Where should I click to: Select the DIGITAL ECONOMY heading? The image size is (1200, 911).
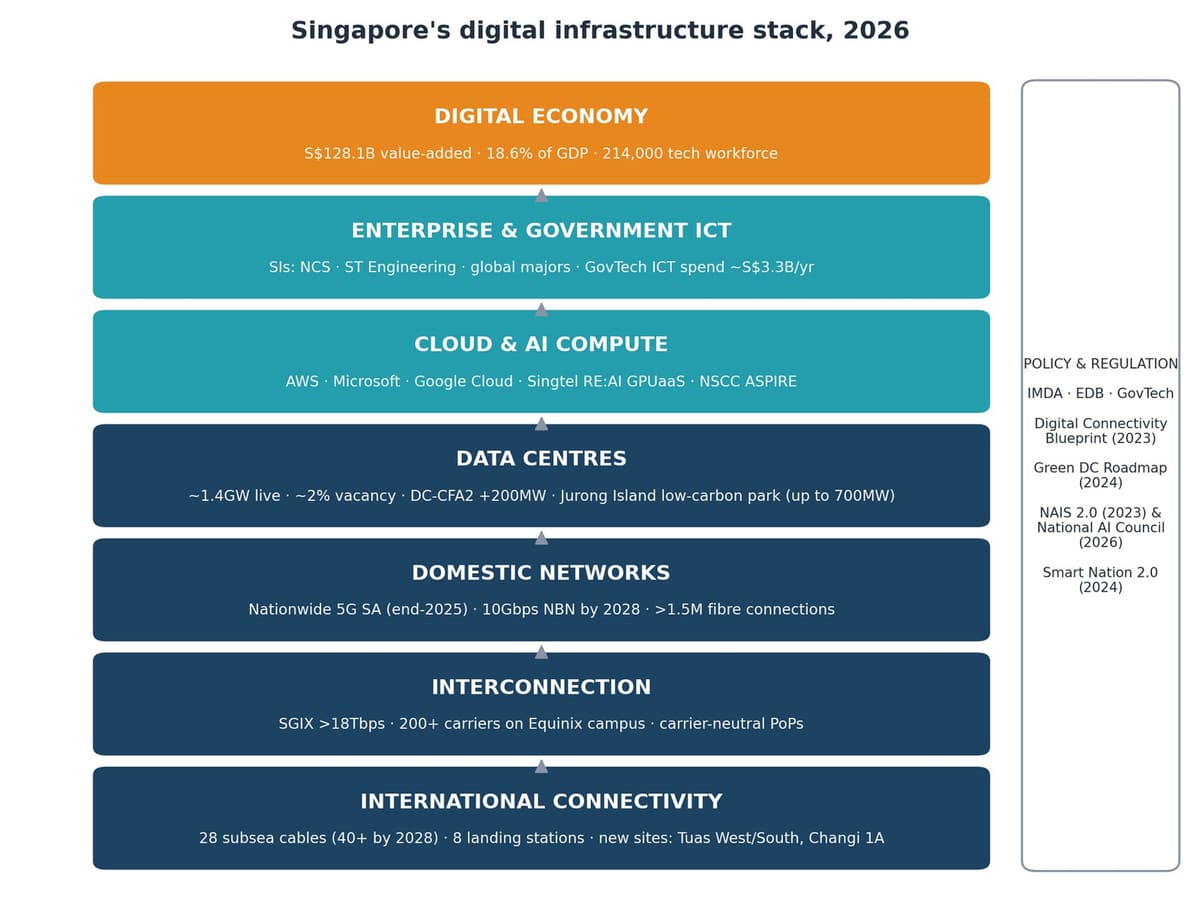pos(541,117)
